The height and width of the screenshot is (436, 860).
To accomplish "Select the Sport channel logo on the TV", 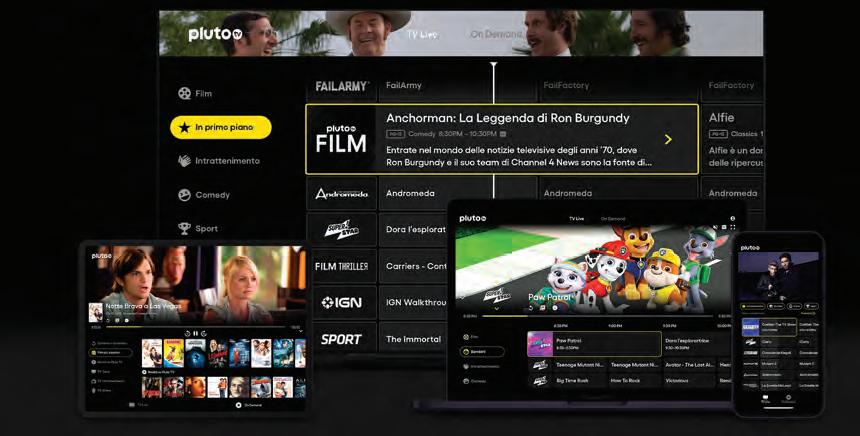I will 342,339.
